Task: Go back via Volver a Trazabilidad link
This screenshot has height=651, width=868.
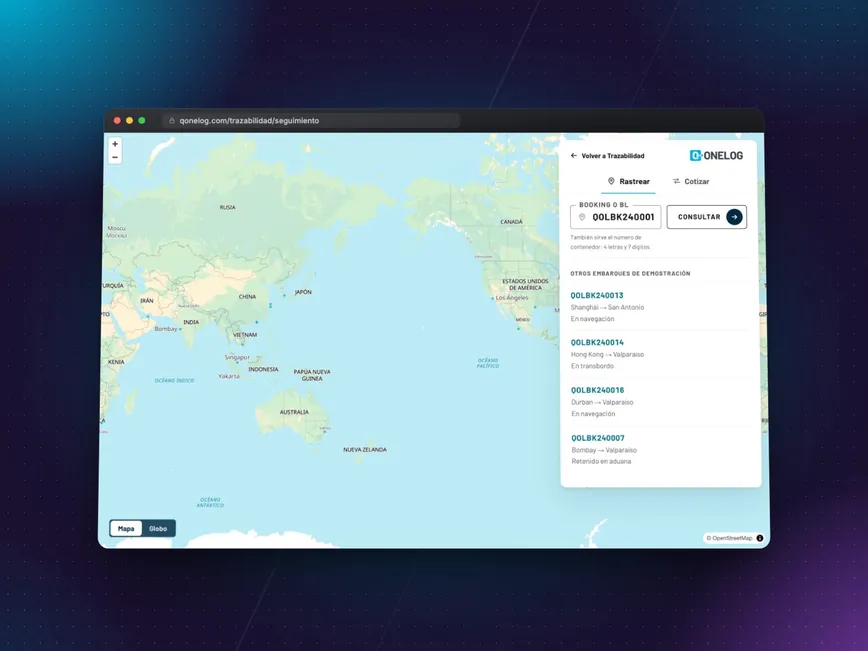Action: [613, 156]
